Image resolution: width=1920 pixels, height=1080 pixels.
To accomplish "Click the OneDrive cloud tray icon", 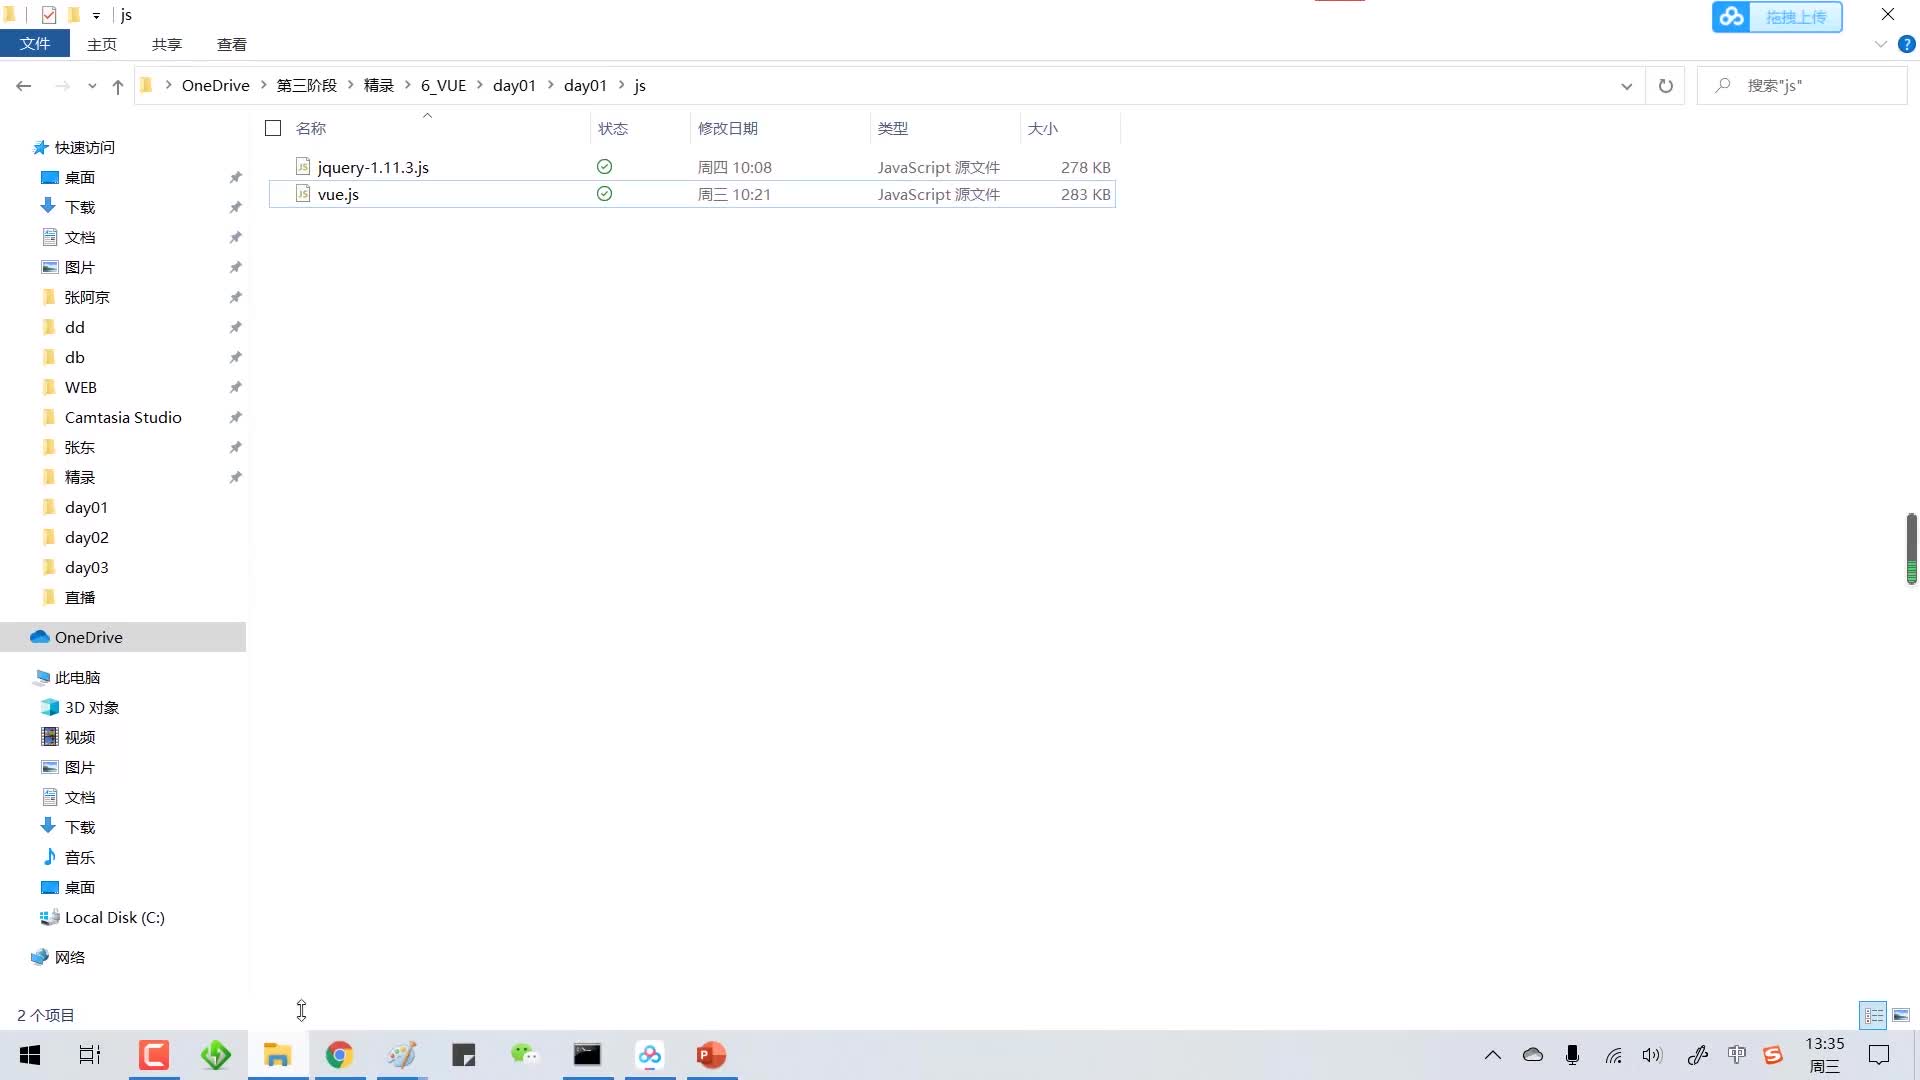I will pos(1533,1055).
